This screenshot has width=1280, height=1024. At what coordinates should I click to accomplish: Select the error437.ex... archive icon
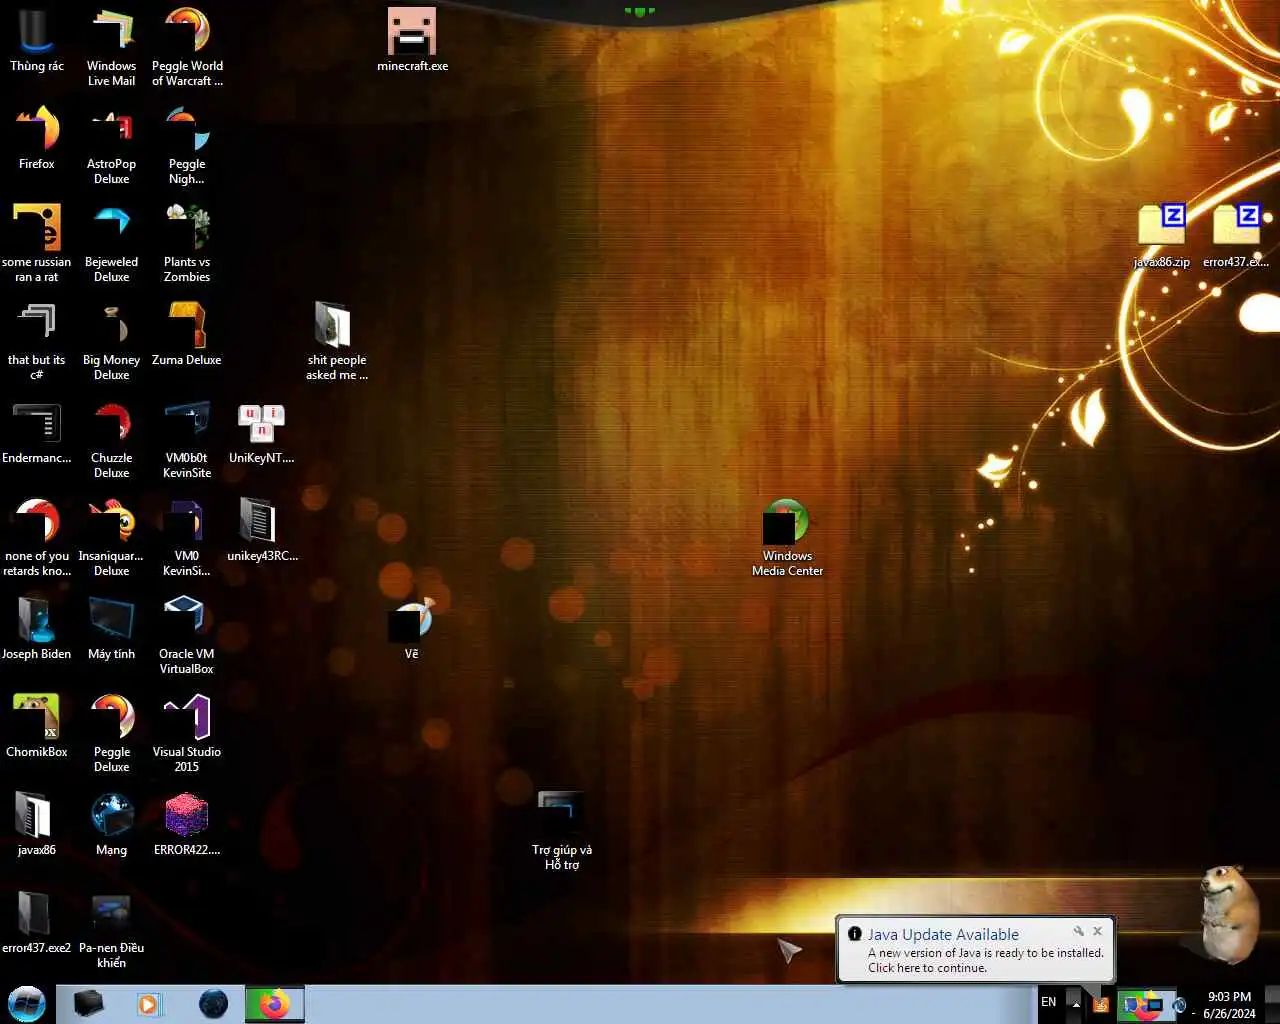pyautogui.click(x=1236, y=236)
